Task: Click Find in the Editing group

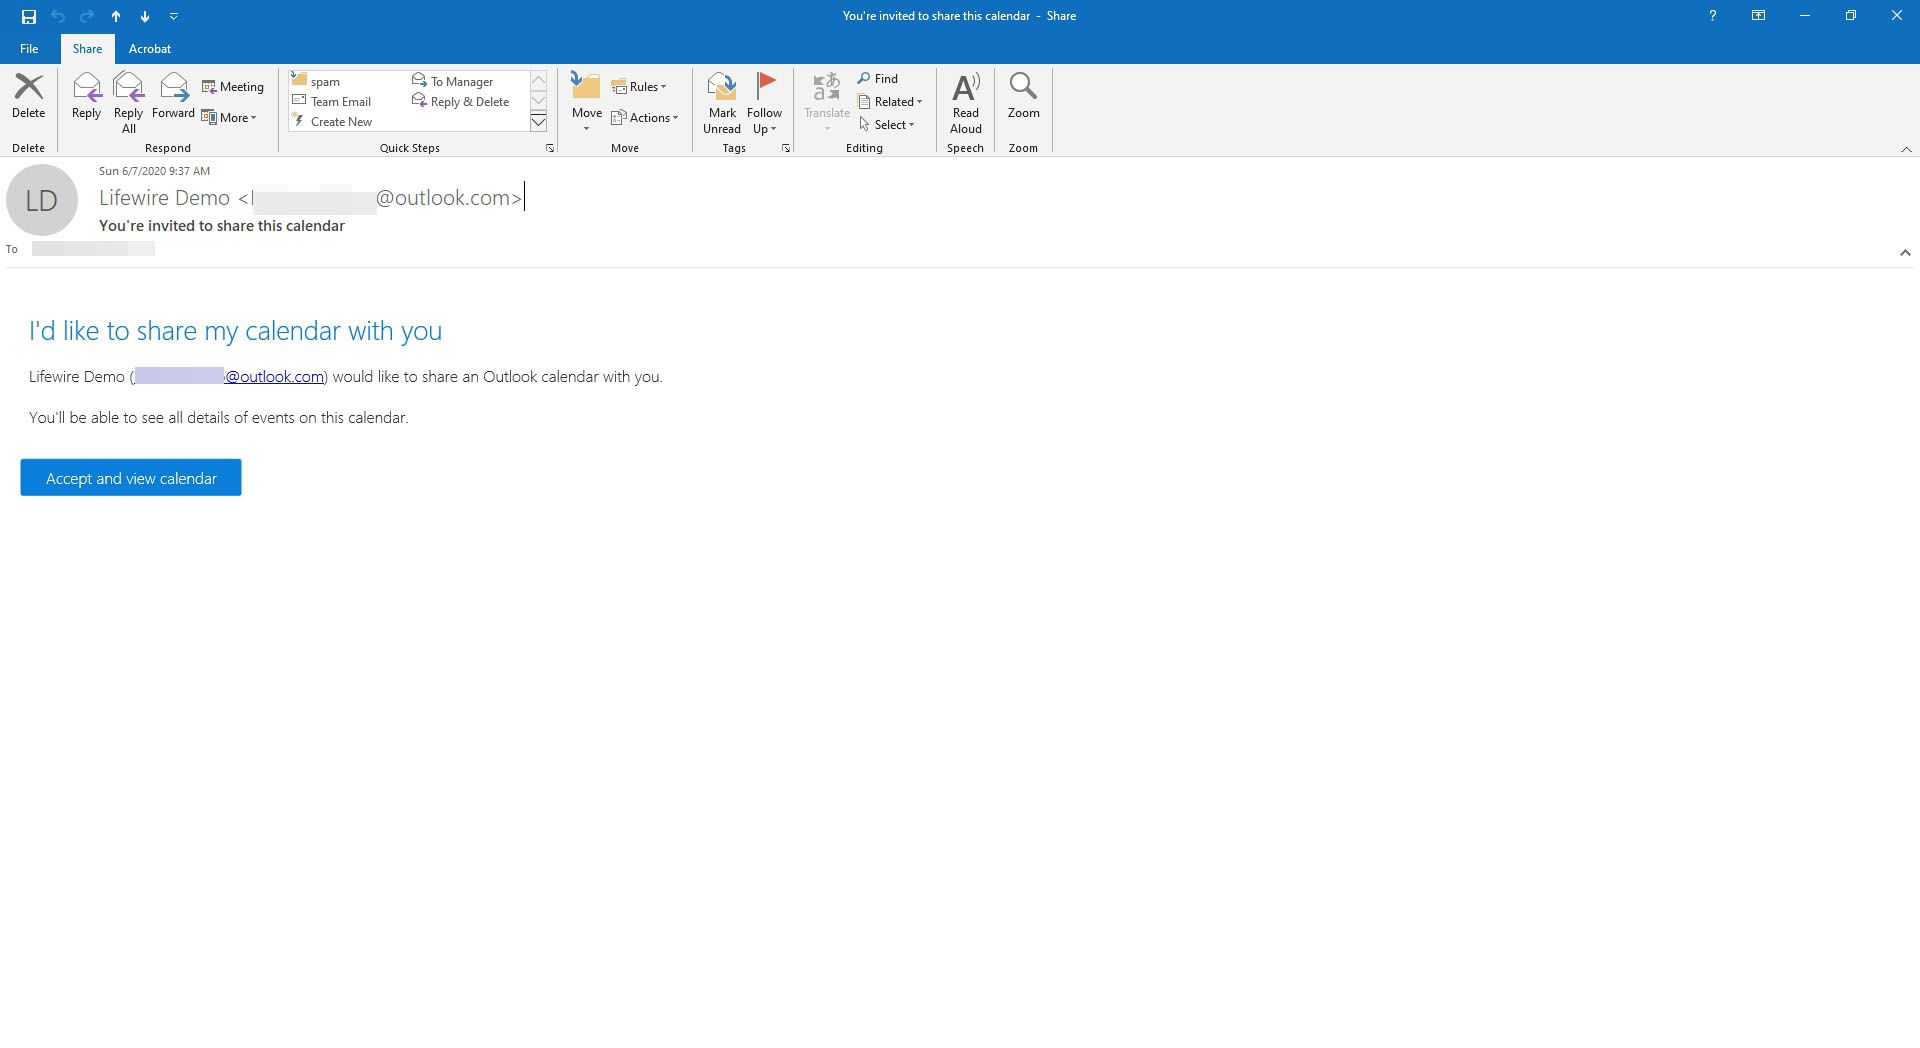Action: [x=878, y=79]
